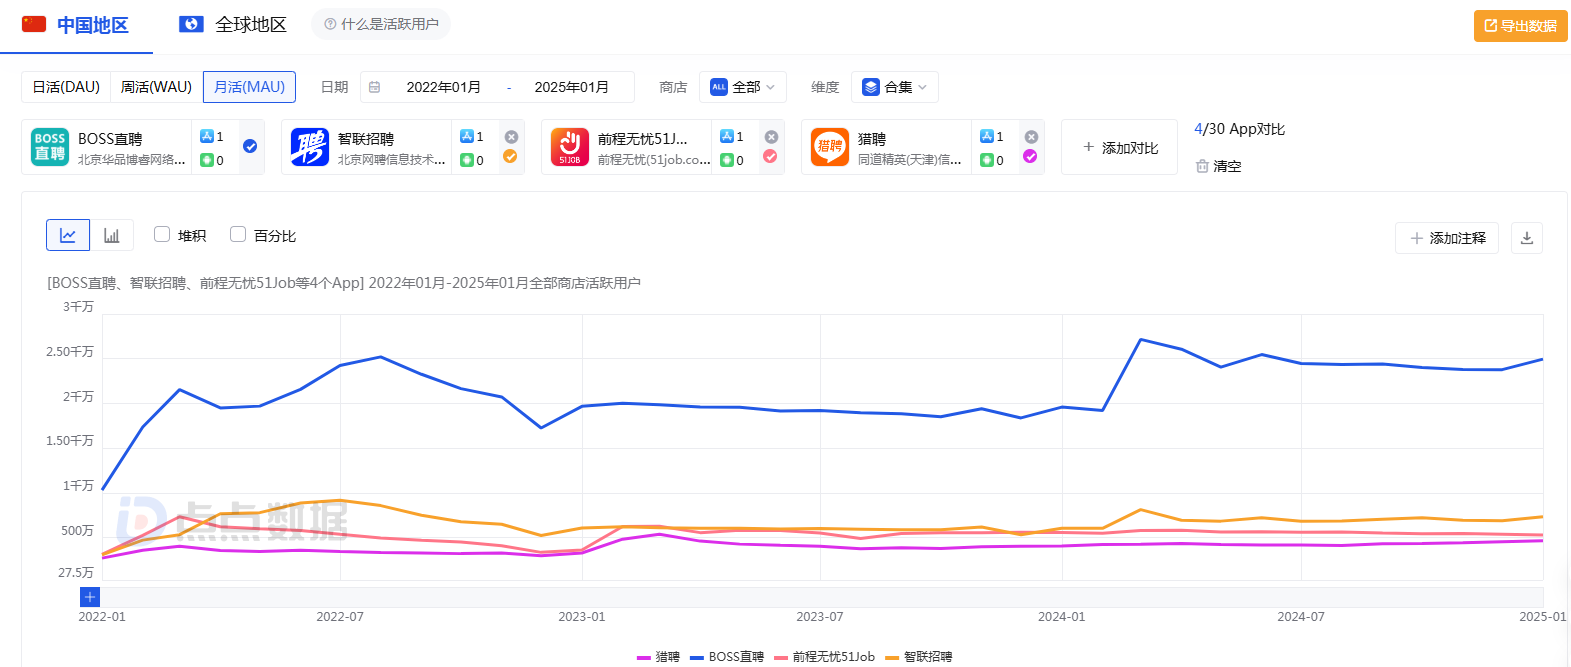This screenshot has height=667, width=1571.
Task: Click the 导出数据 export button
Action: (1520, 26)
